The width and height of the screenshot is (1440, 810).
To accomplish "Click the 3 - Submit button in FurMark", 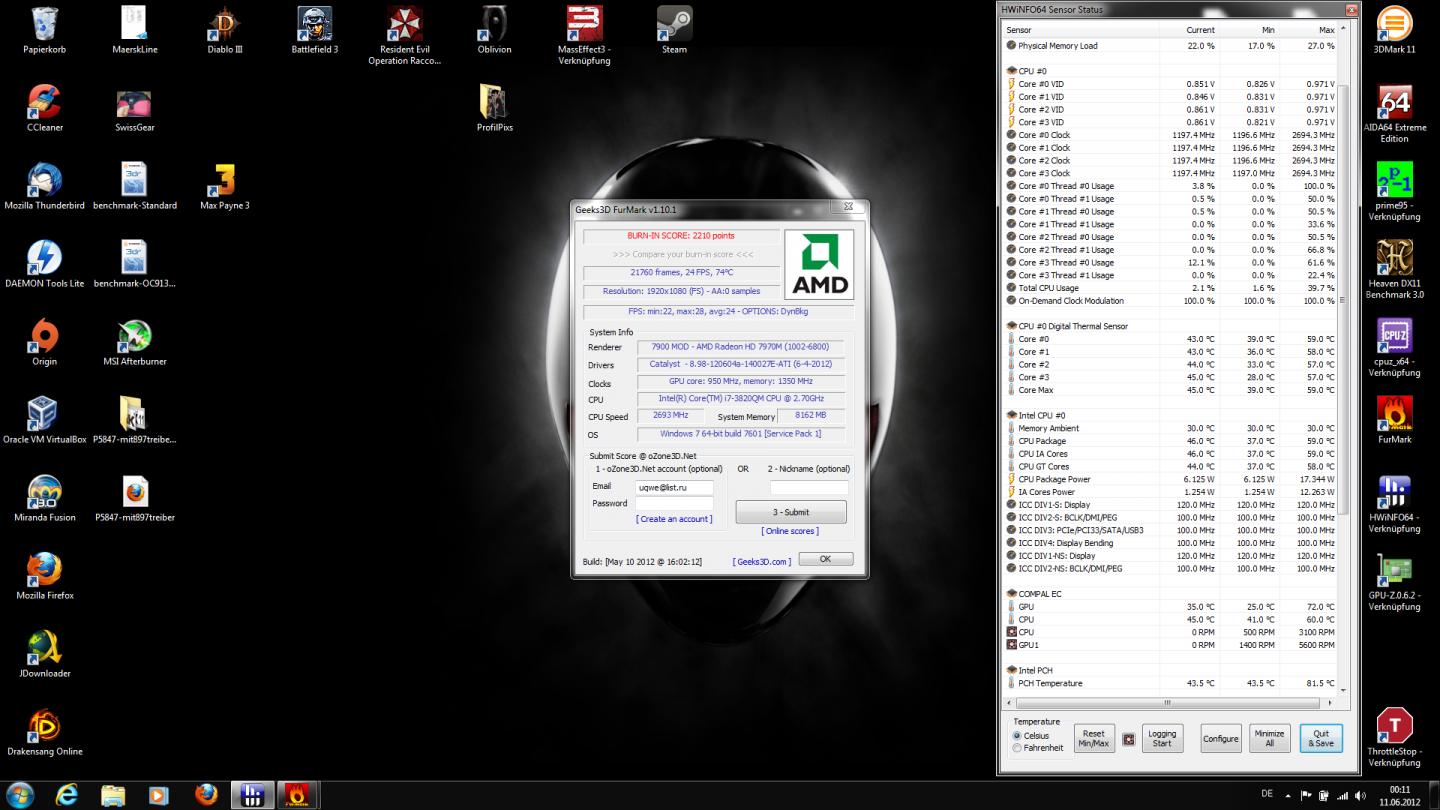I will pyautogui.click(x=791, y=512).
